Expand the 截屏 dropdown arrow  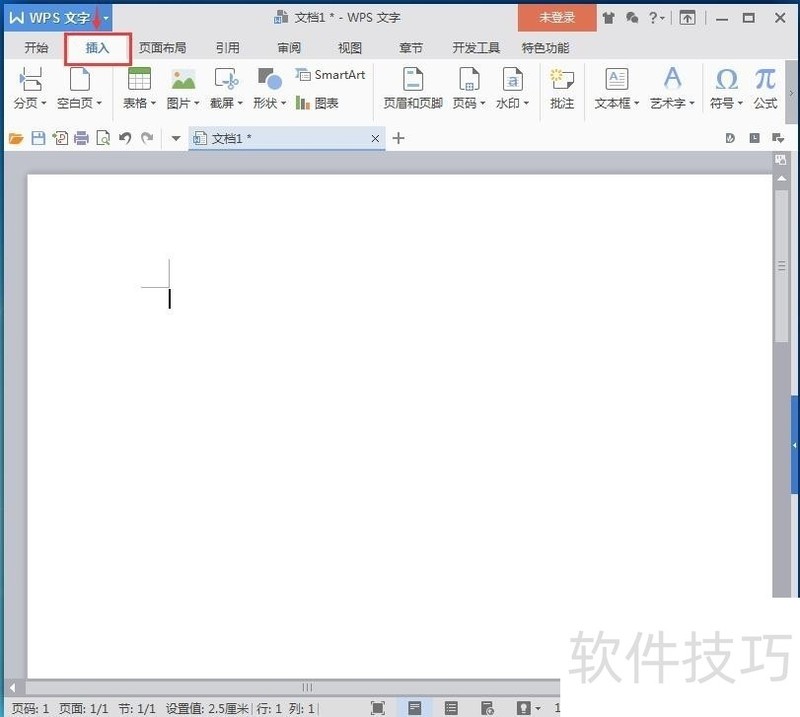tap(240, 104)
